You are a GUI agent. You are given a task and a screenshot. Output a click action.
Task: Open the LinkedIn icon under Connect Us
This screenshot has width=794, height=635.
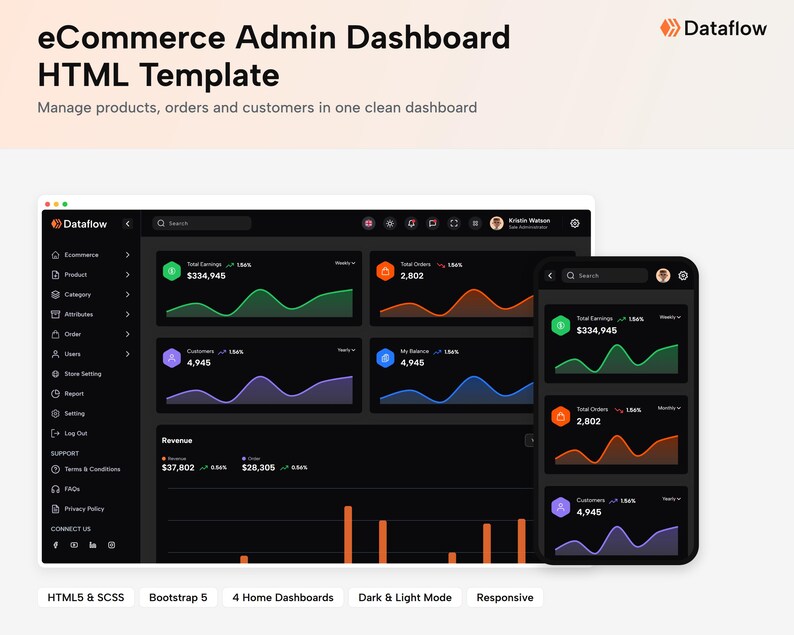click(x=93, y=545)
